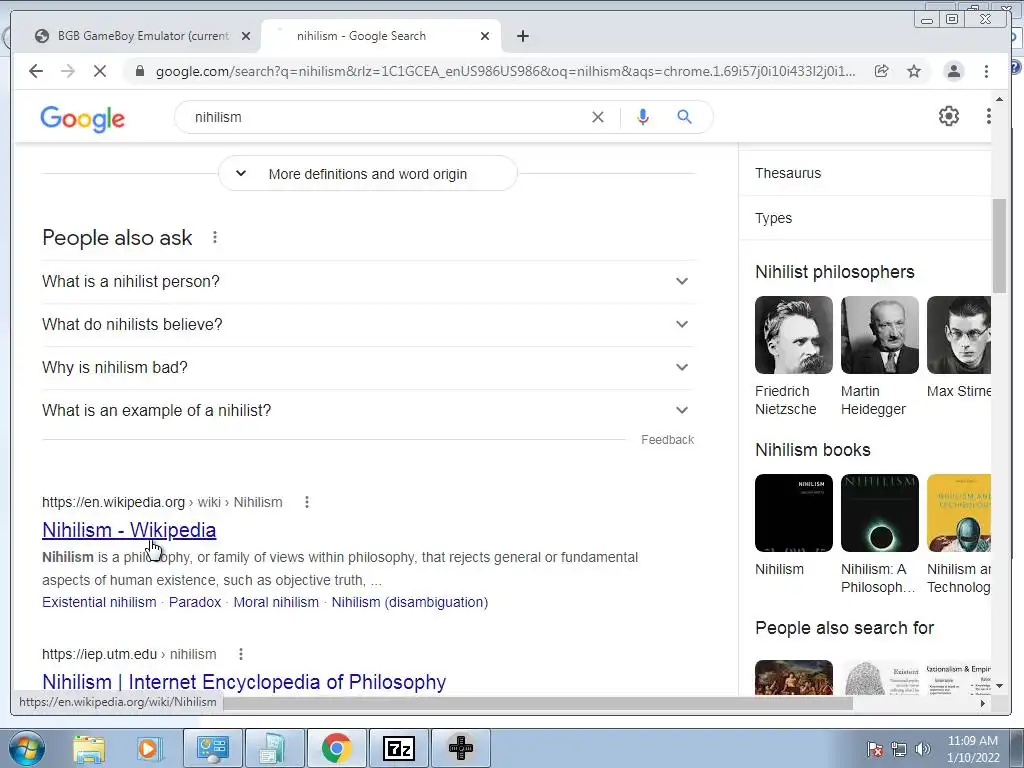Select the Max Stirner portrait

click(x=959, y=335)
